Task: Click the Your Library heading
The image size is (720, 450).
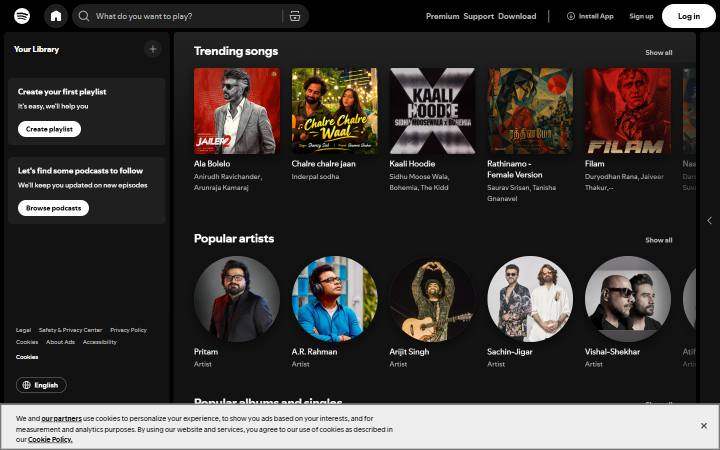Action: (36, 49)
